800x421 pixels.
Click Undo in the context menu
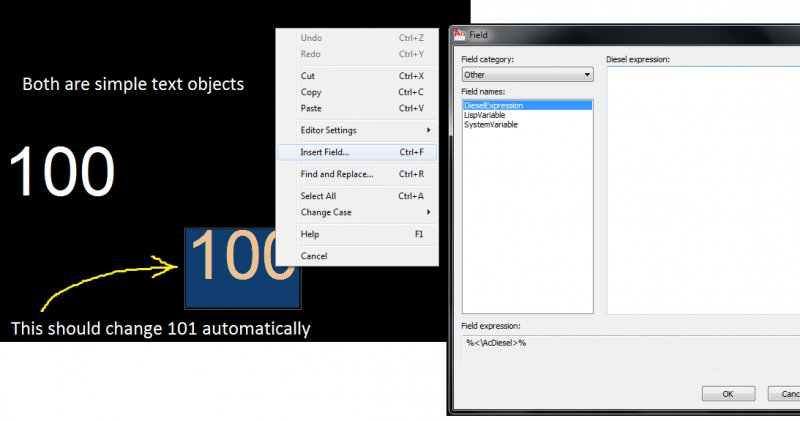(x=357, y=38)
